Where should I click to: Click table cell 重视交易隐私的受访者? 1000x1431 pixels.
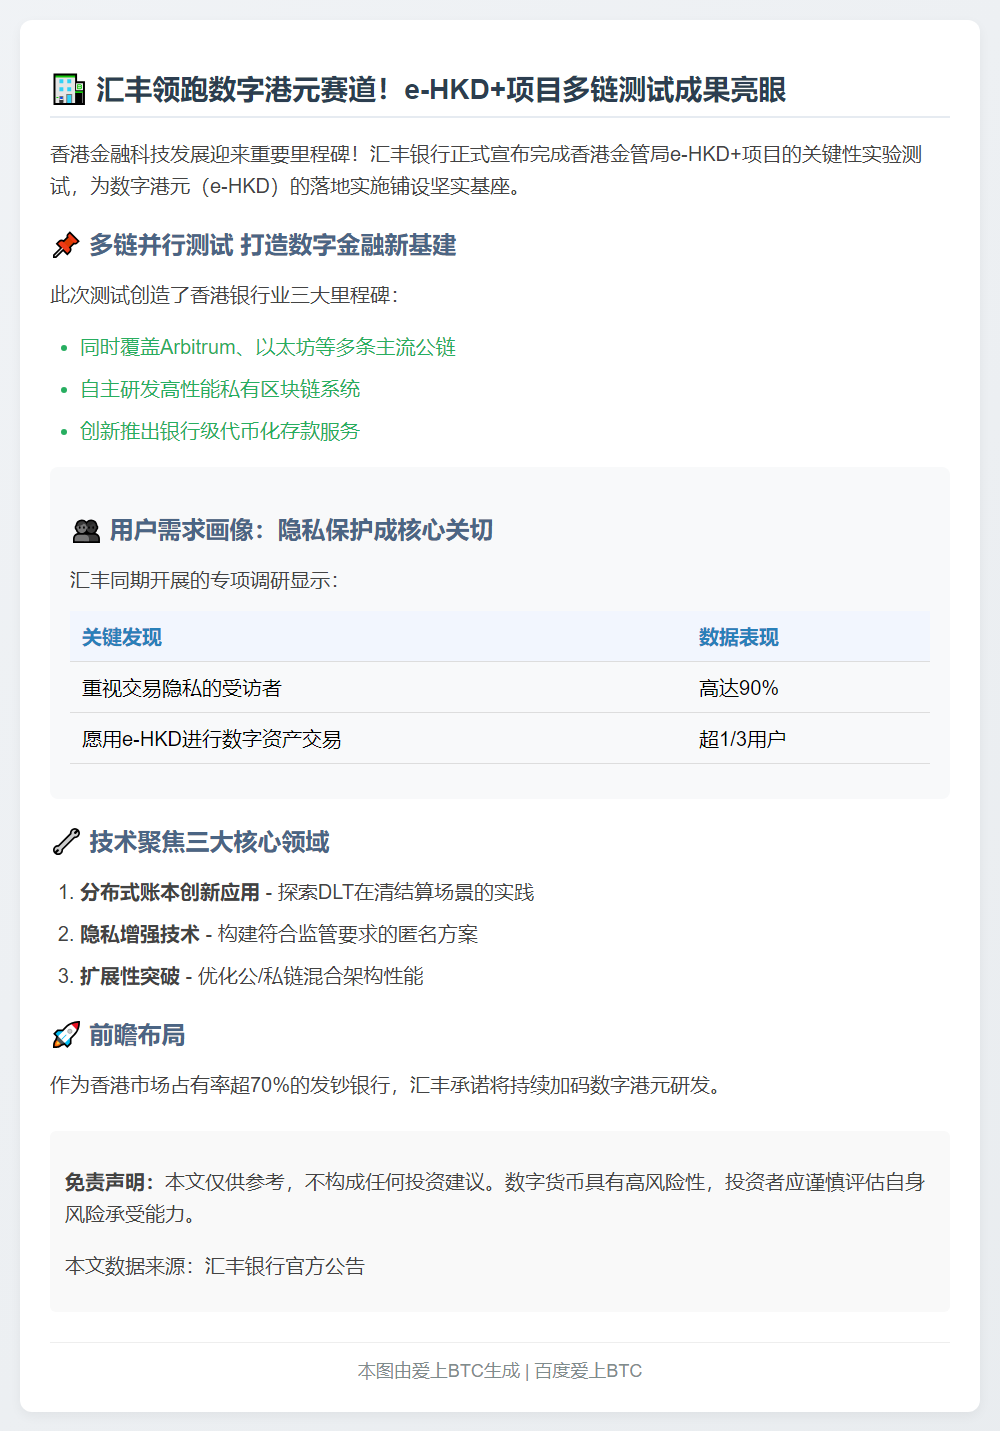click(182, 688)
